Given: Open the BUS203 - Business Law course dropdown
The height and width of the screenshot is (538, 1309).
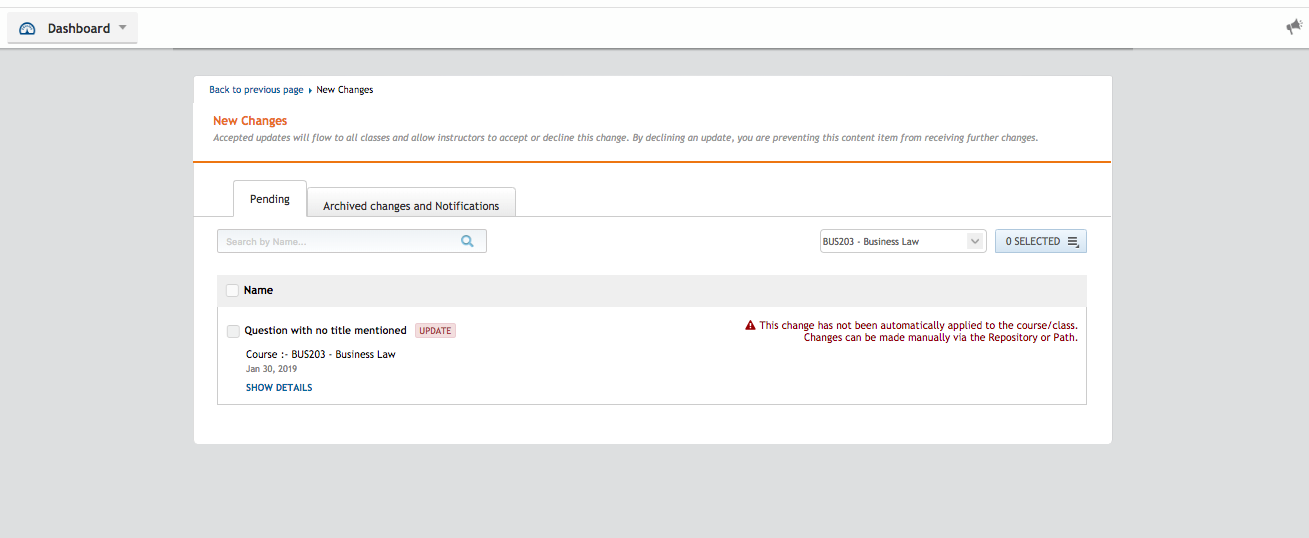Looking at the screenshot, I should [x=902, y=241].
